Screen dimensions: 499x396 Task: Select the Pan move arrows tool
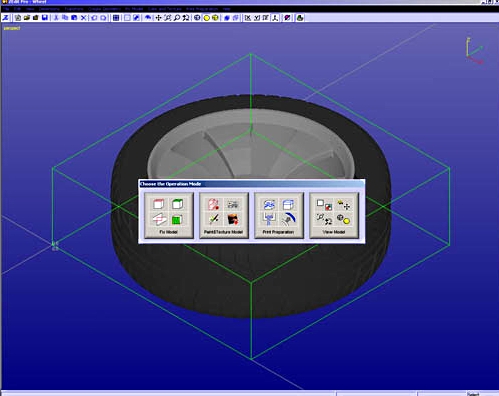(158, 18)
